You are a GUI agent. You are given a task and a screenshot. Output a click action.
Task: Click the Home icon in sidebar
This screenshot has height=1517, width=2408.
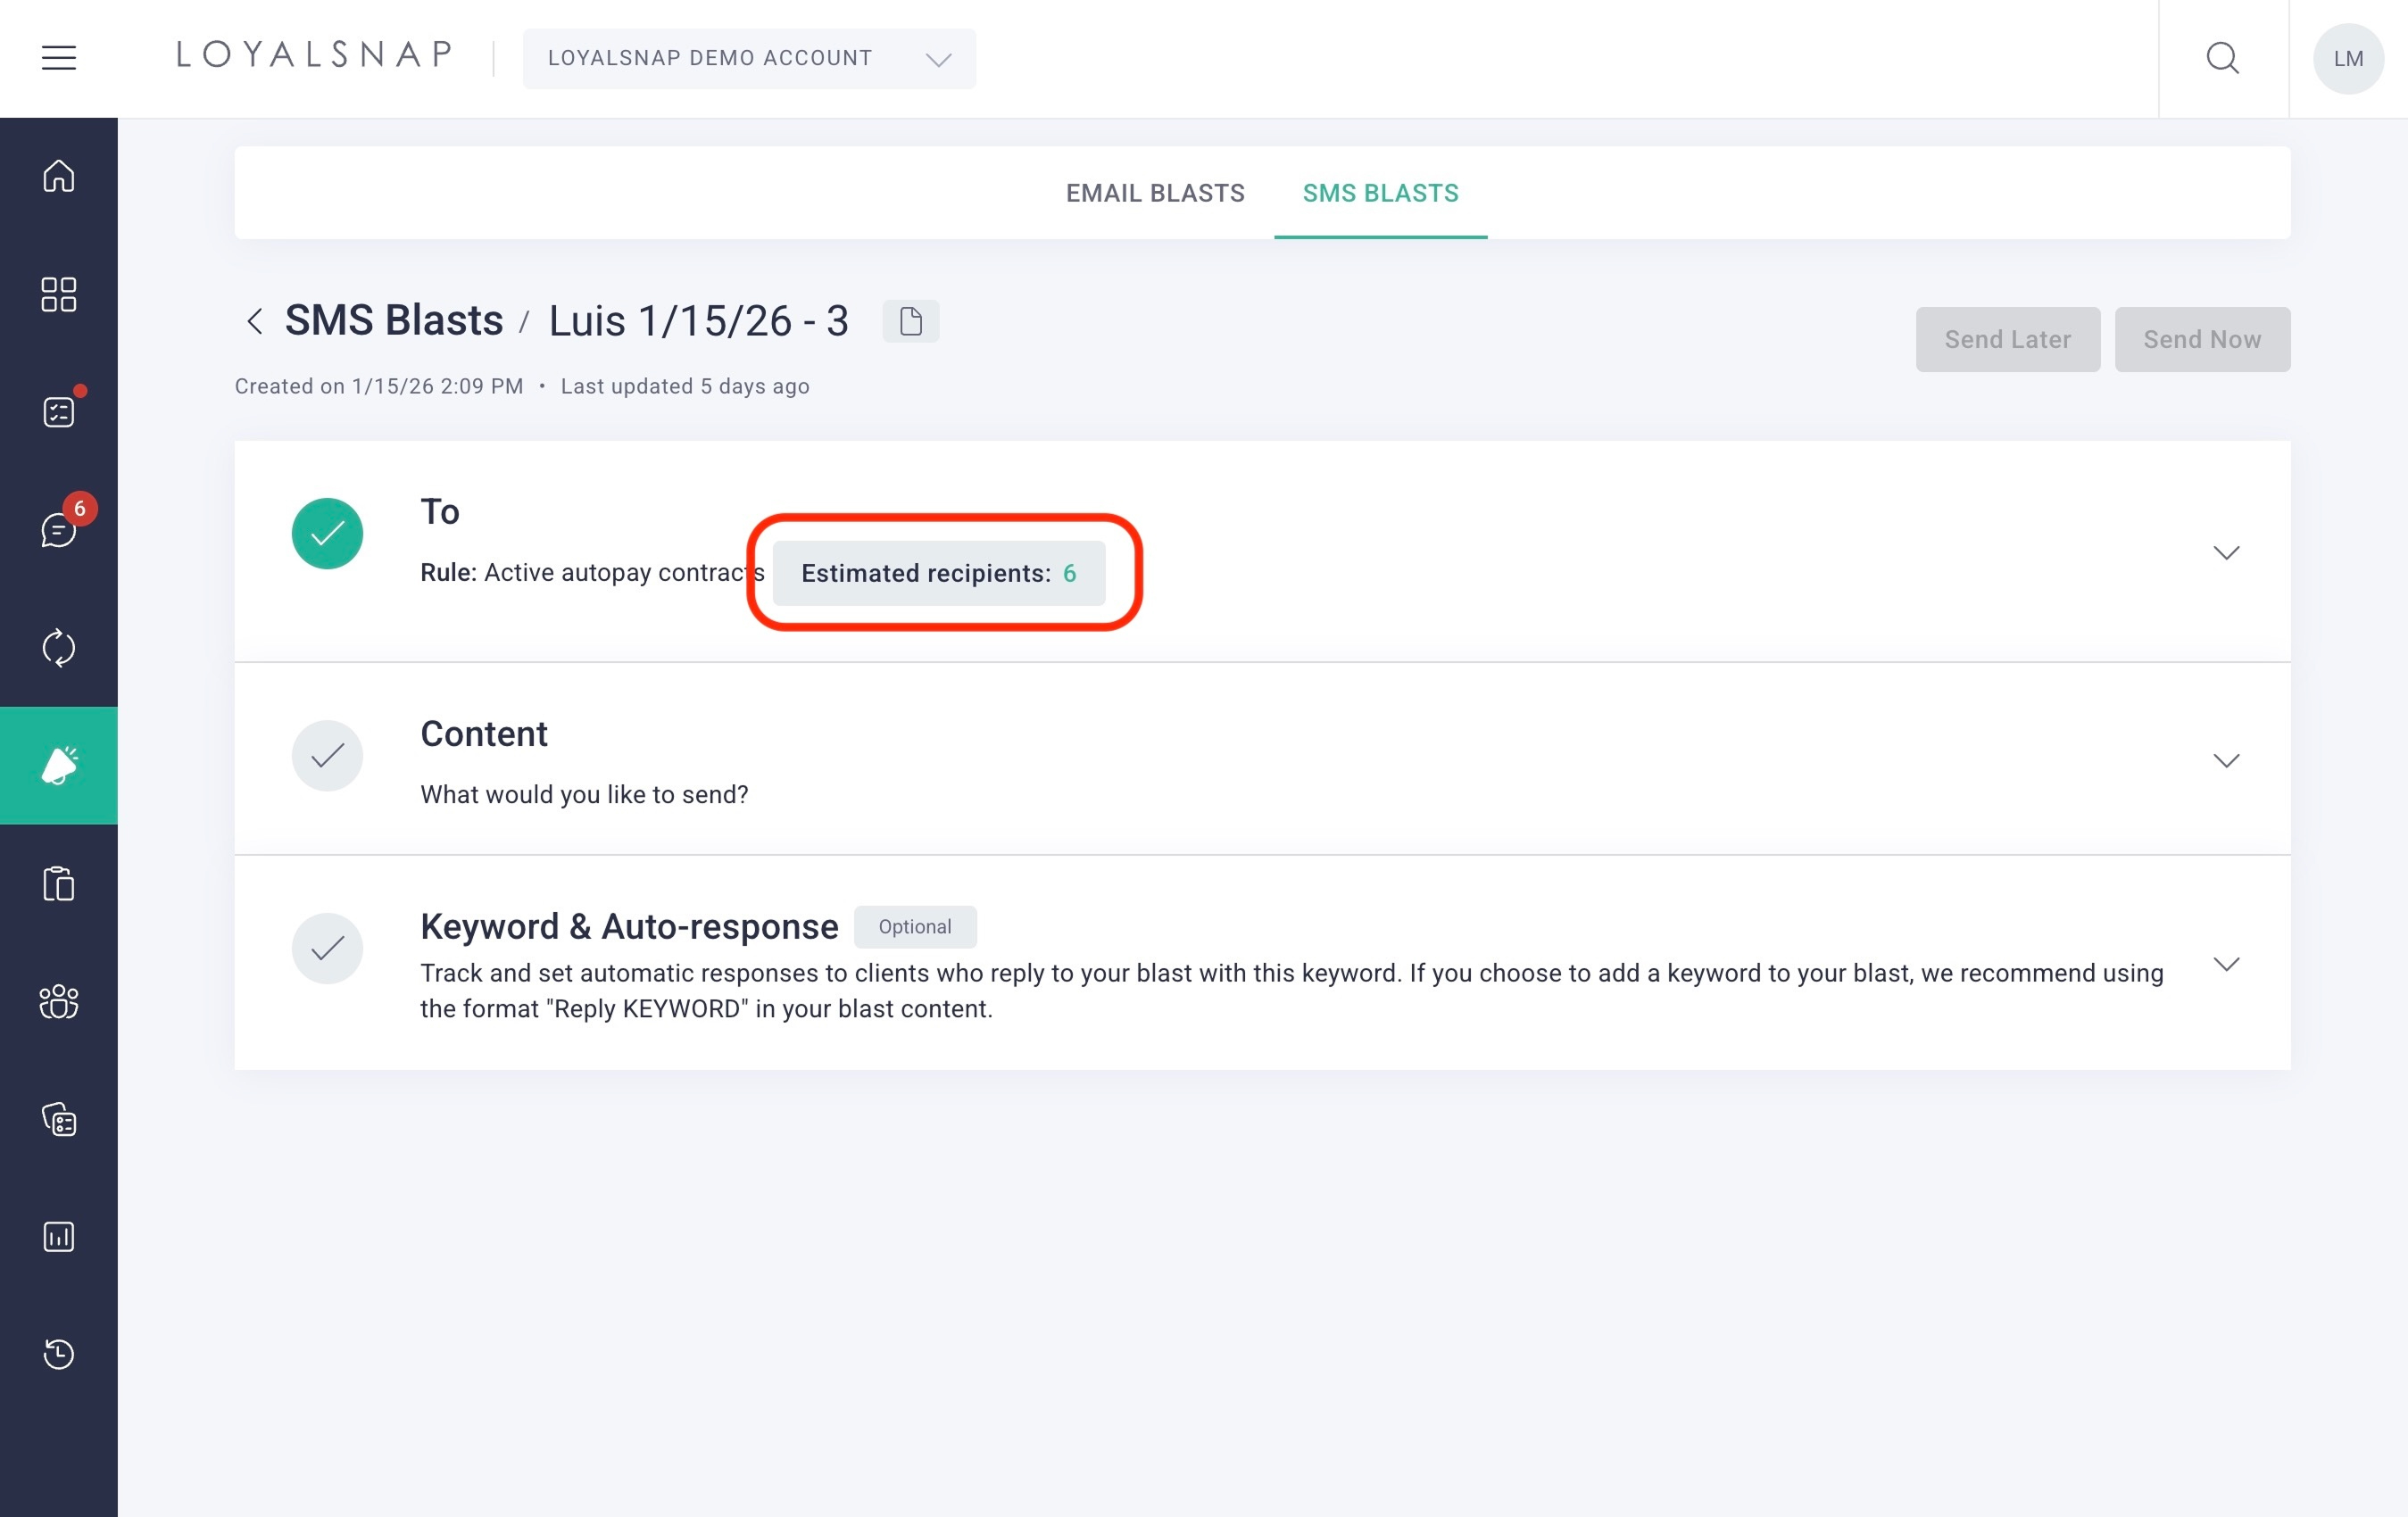pos(58,176)
